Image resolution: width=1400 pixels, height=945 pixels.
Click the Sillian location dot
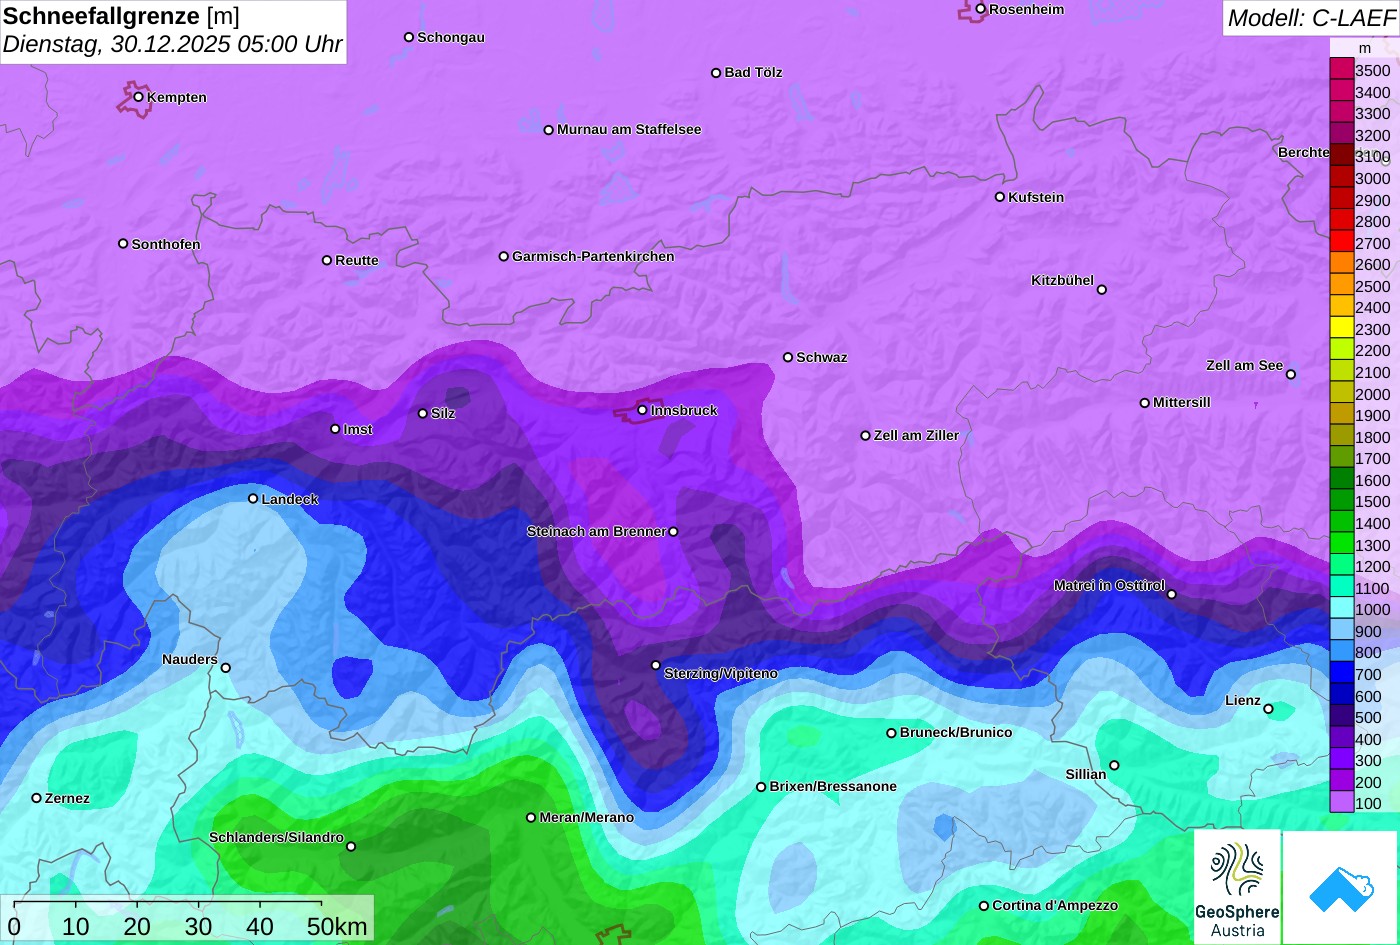[x=1115, y=766]
